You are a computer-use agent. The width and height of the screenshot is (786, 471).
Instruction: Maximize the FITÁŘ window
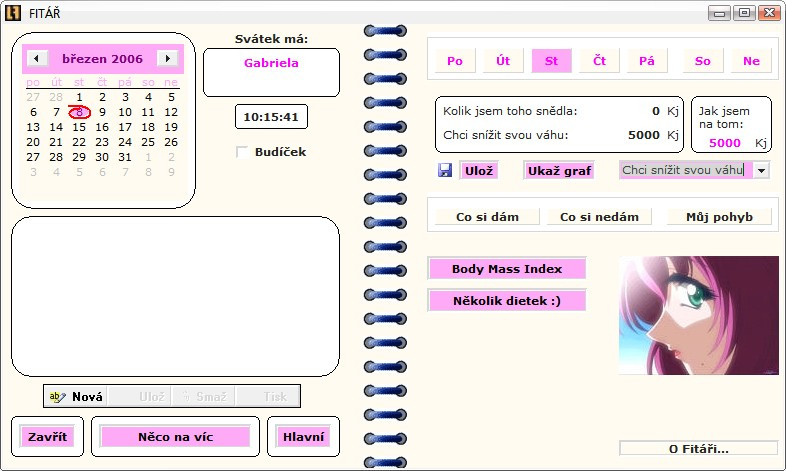coord(744,13)
